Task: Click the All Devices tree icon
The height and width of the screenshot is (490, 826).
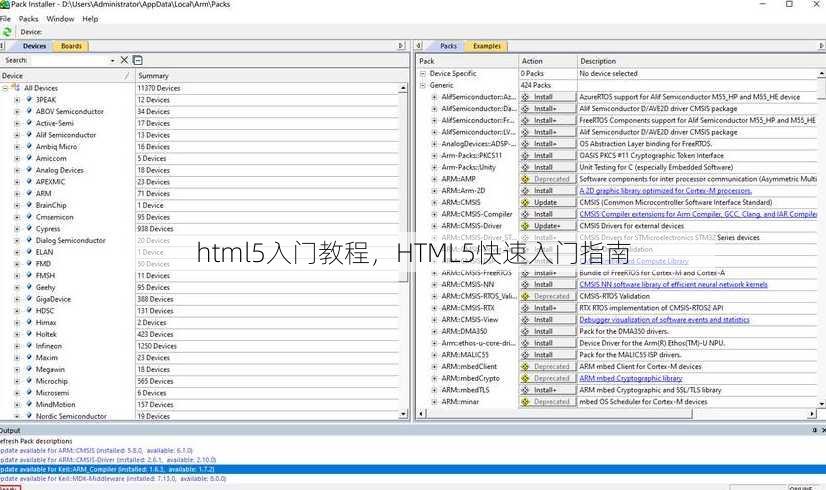Action: tap(16, 88)
